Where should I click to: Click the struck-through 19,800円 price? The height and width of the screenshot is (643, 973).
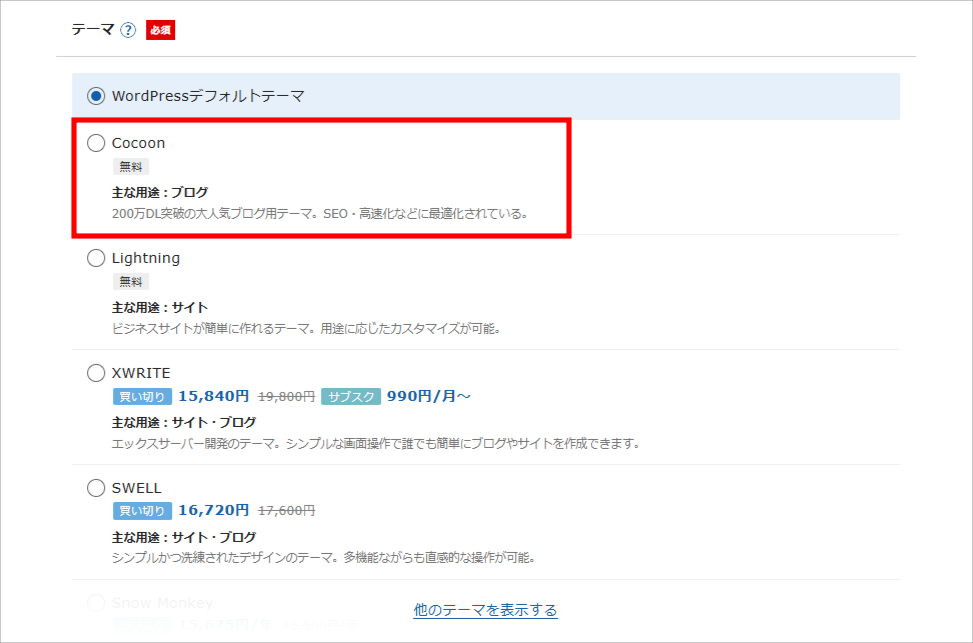[x=286, y=396]
